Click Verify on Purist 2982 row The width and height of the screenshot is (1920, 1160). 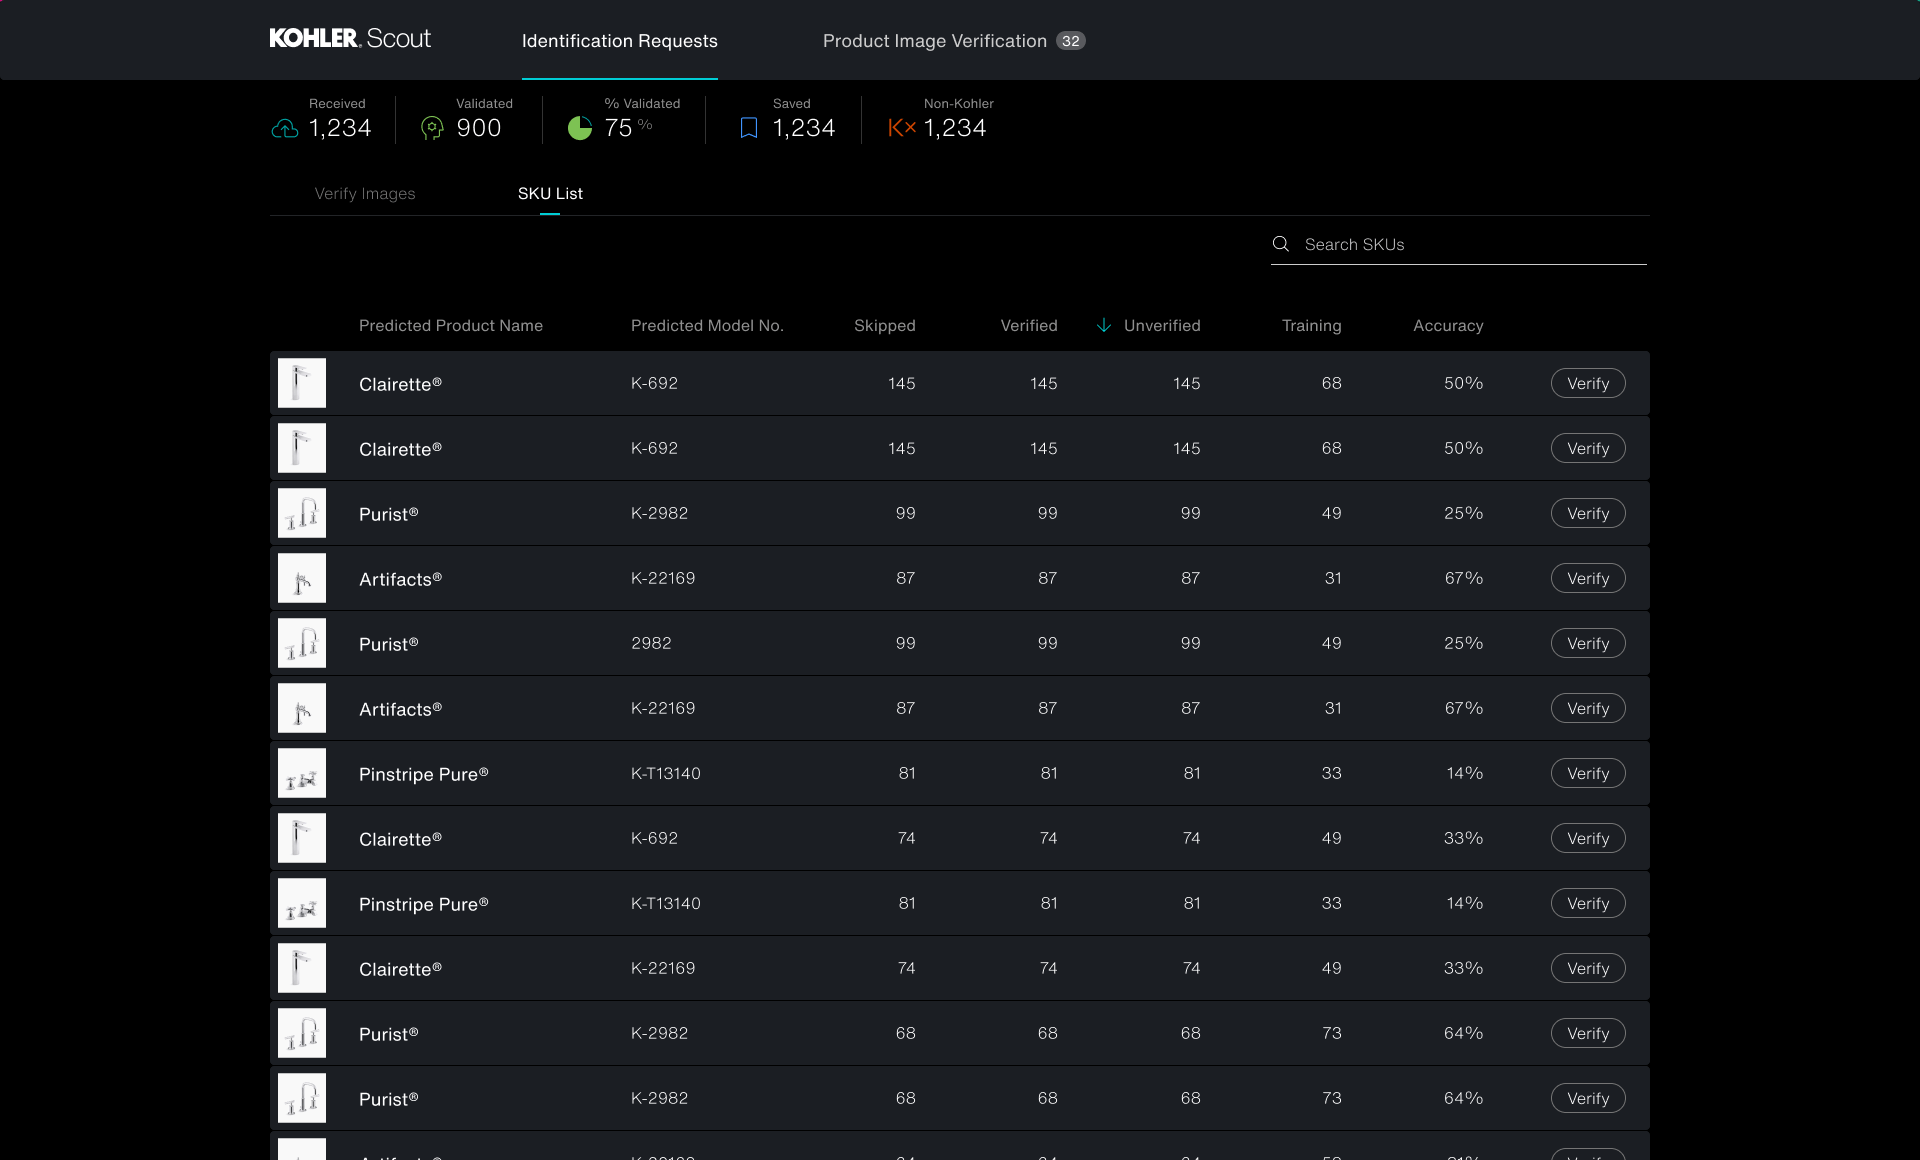pyautogui.click(x=1587, y=644)
